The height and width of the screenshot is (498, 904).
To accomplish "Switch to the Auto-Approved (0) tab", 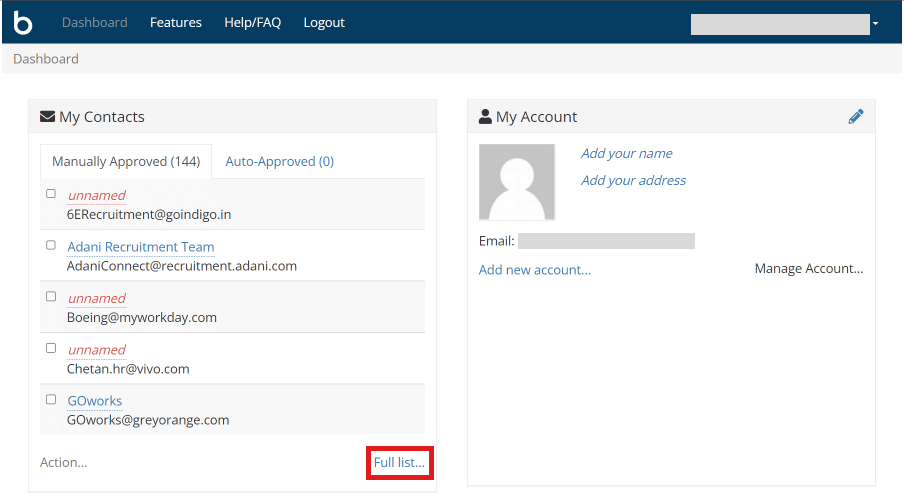I will [x=279, y=161].
